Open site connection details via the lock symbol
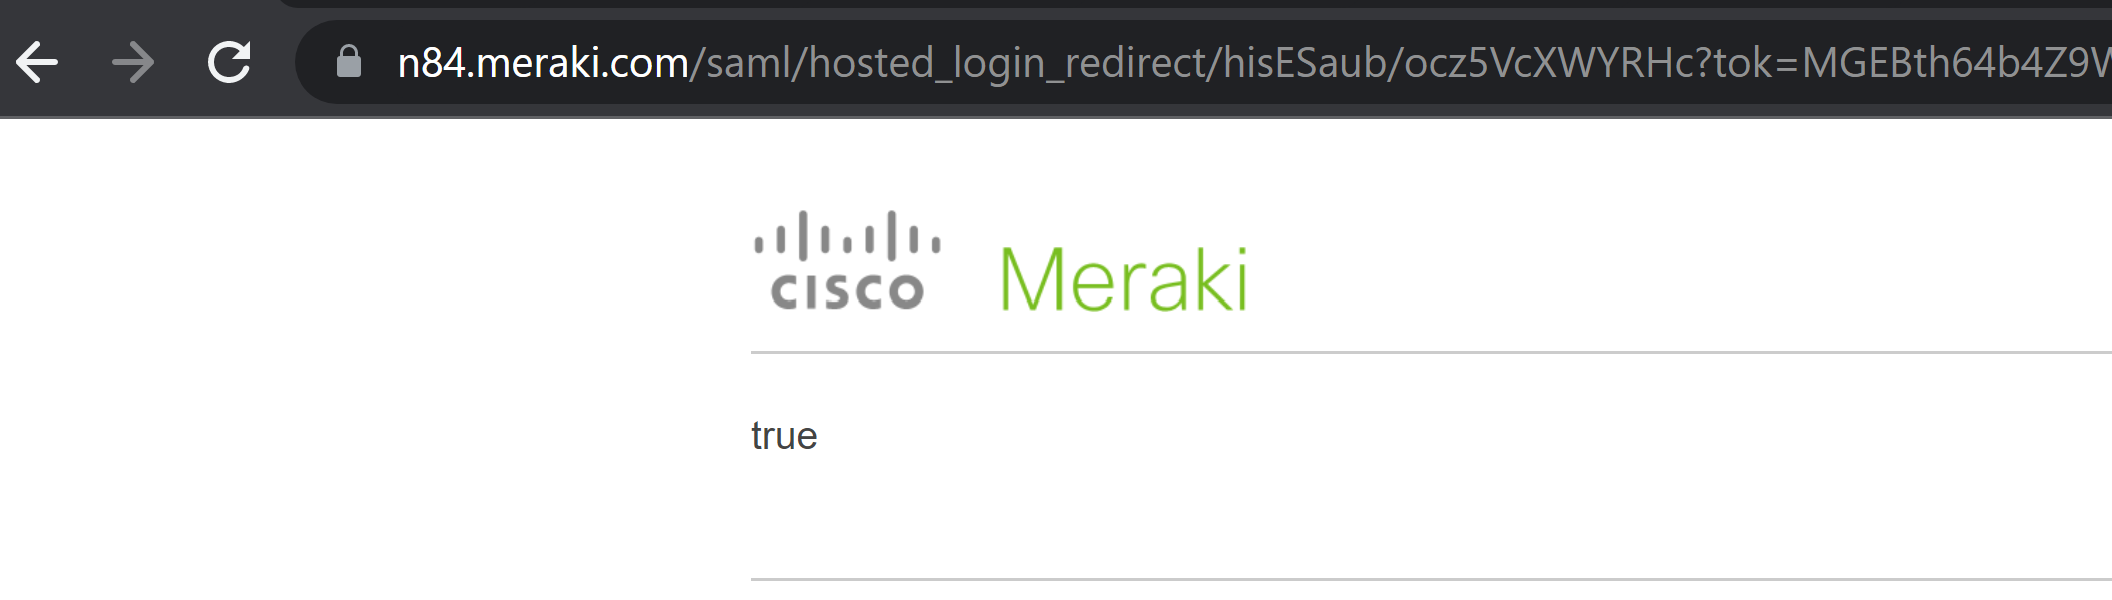 point(347,63)
